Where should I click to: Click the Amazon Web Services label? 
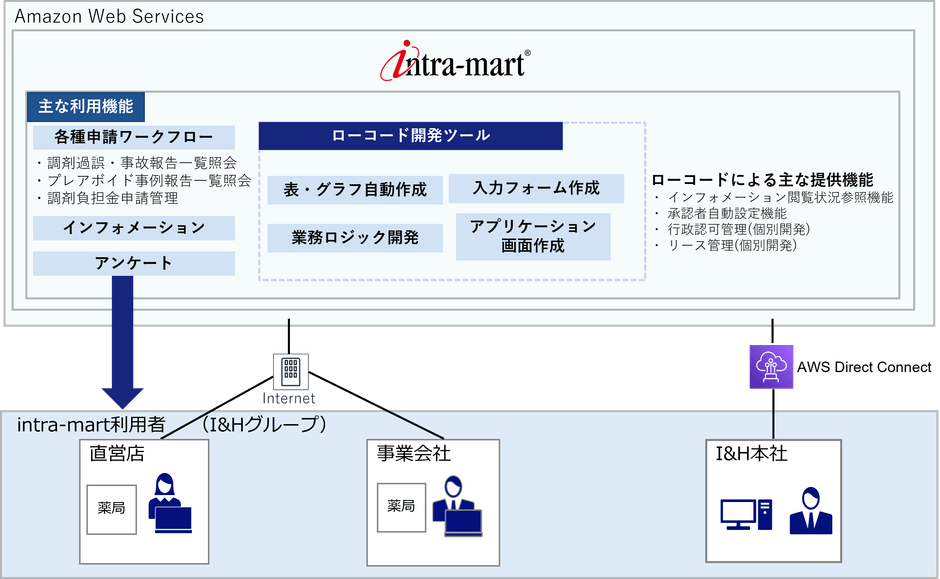pyautogui.click(x=109, y=16)
